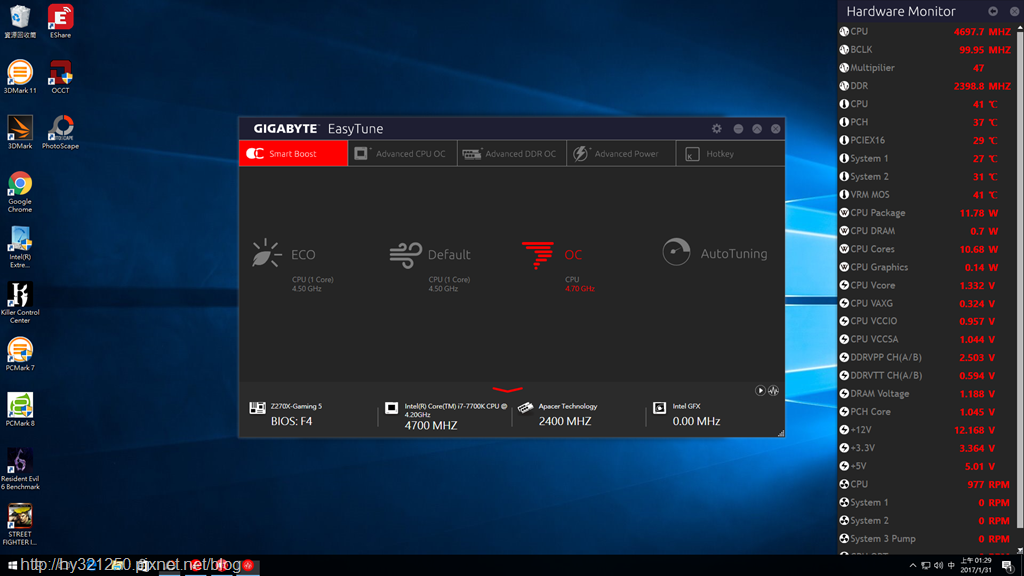The width and height of the screenshot is (1024, 576).
Task: Click the '977 RPM' CPU fan reading
Action: pos(988,485)
